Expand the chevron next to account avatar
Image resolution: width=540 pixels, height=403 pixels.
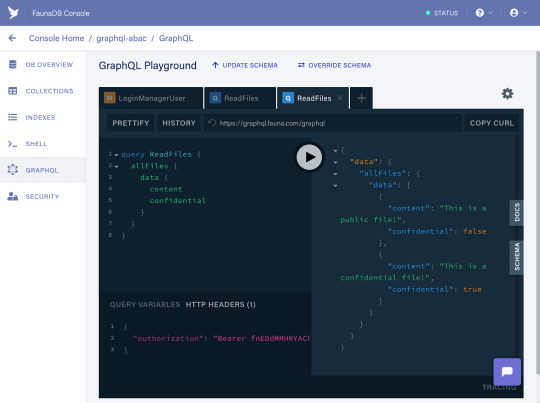[x=525, y=13]
